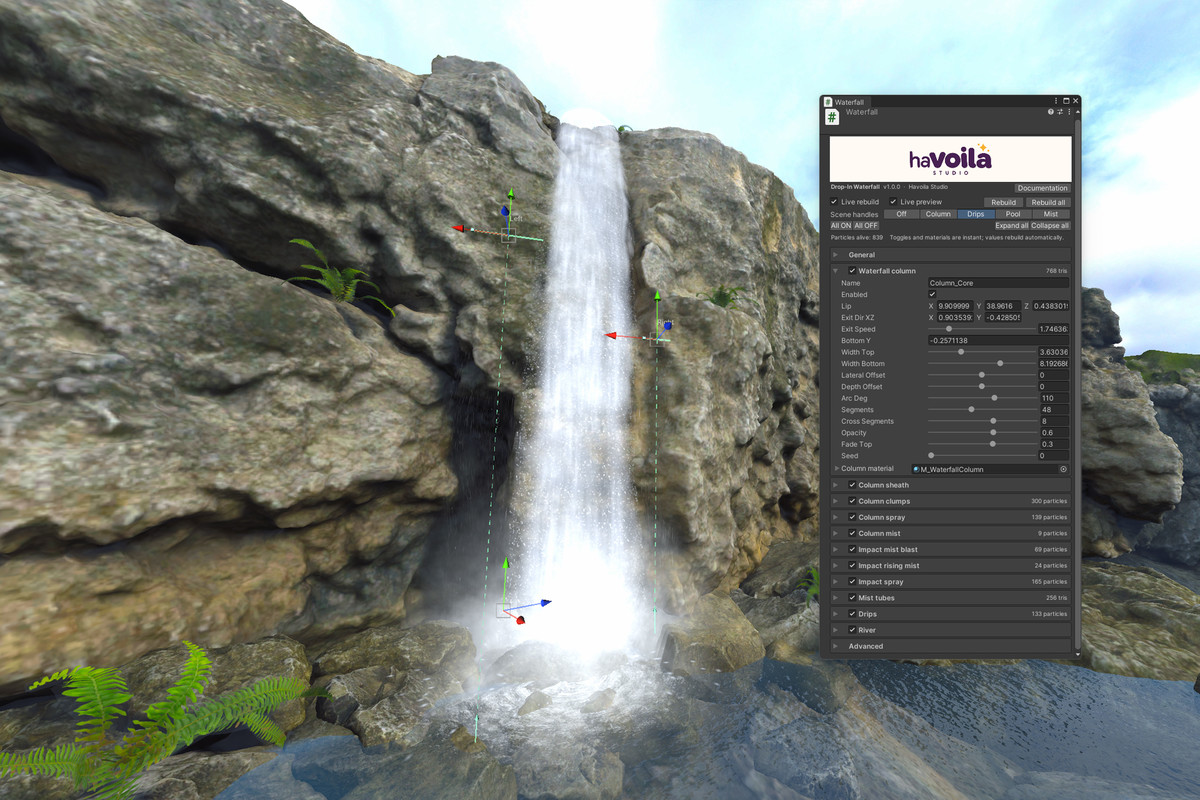The width and height of the screenshot is (1200, 800).
Task: Open the component header three-dot menu
Action: point(1068,112)
